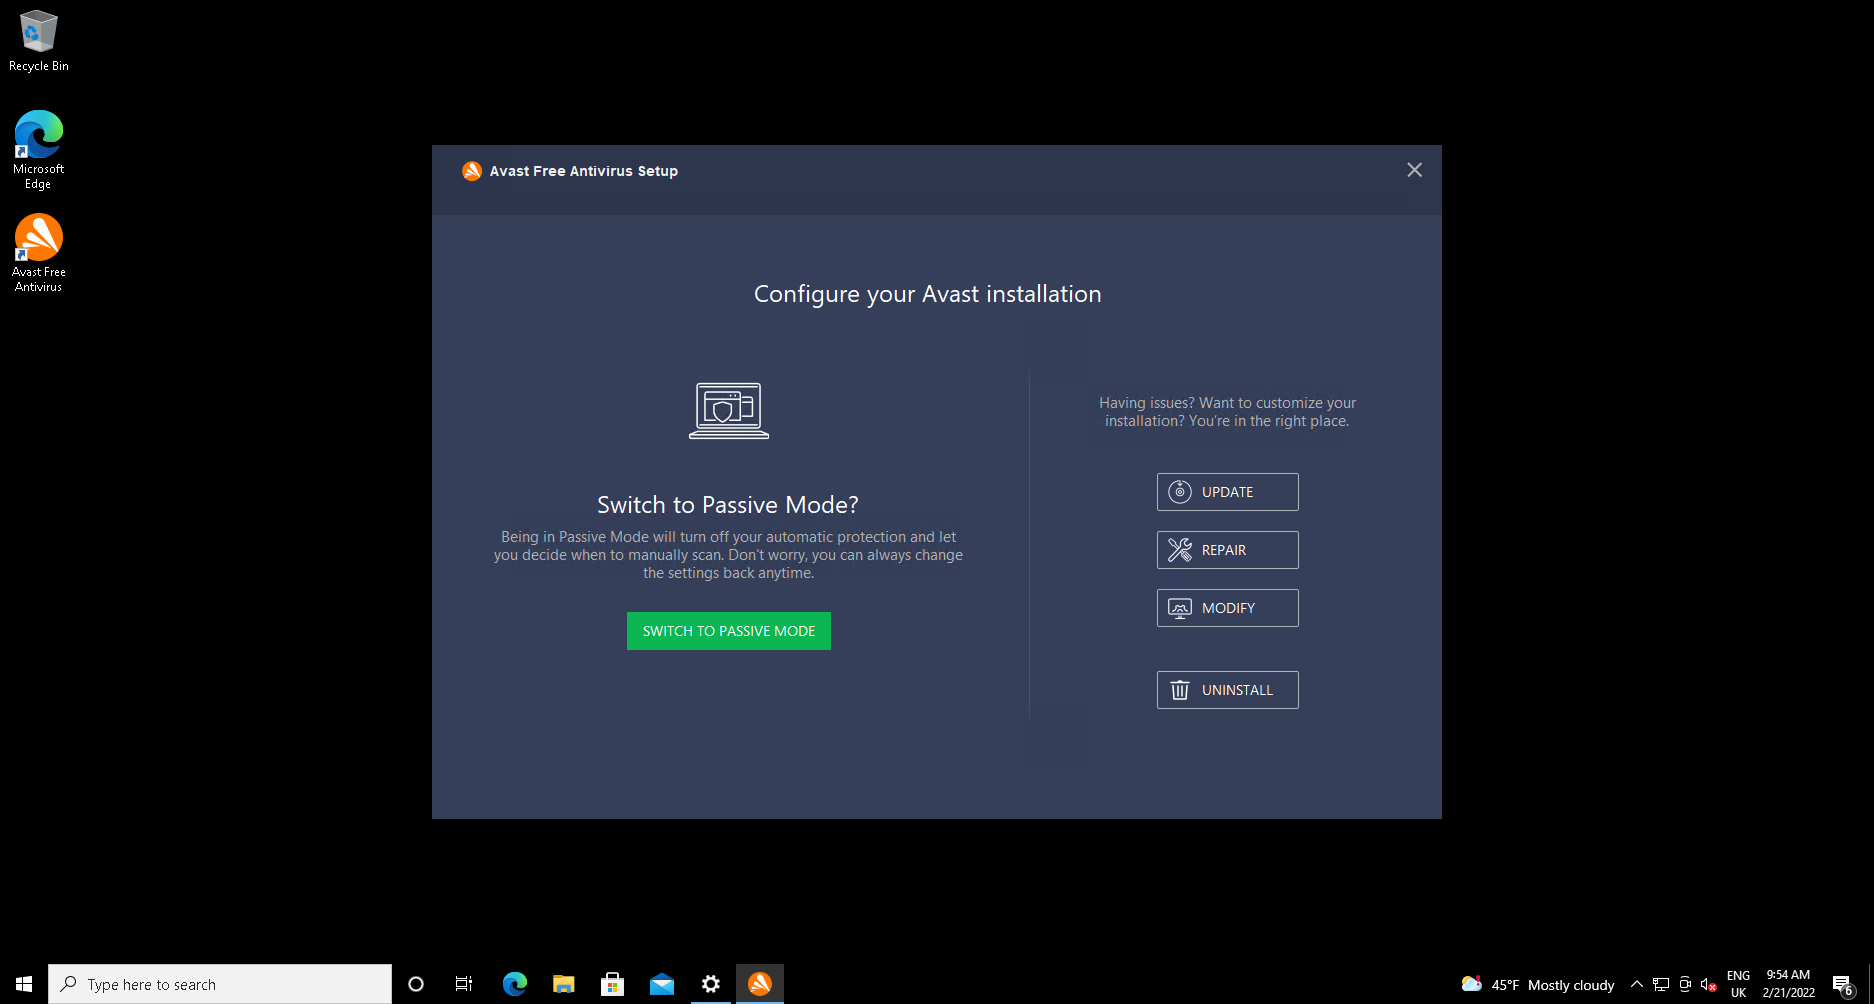Open the clock showing 9:54 AM
This screenshot has height=1004, width=1874.
coord(1788,984)
